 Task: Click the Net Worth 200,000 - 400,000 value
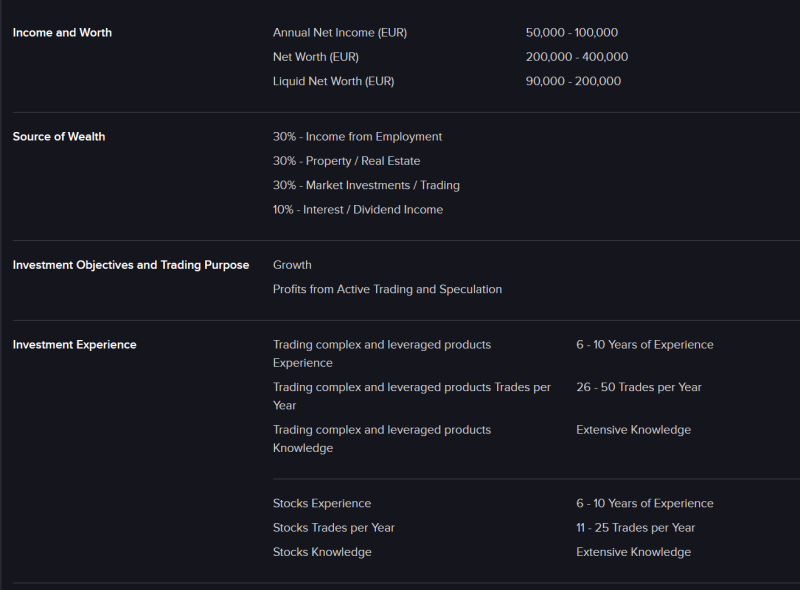pyautogui.click(x=577, y=57)
